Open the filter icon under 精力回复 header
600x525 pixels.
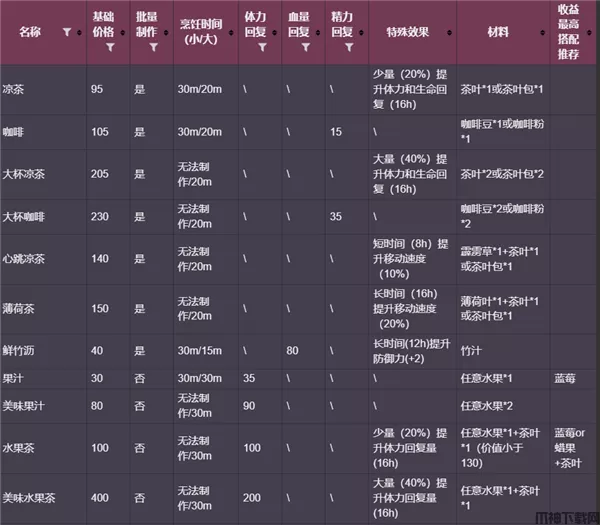click(x=349, y=47)
